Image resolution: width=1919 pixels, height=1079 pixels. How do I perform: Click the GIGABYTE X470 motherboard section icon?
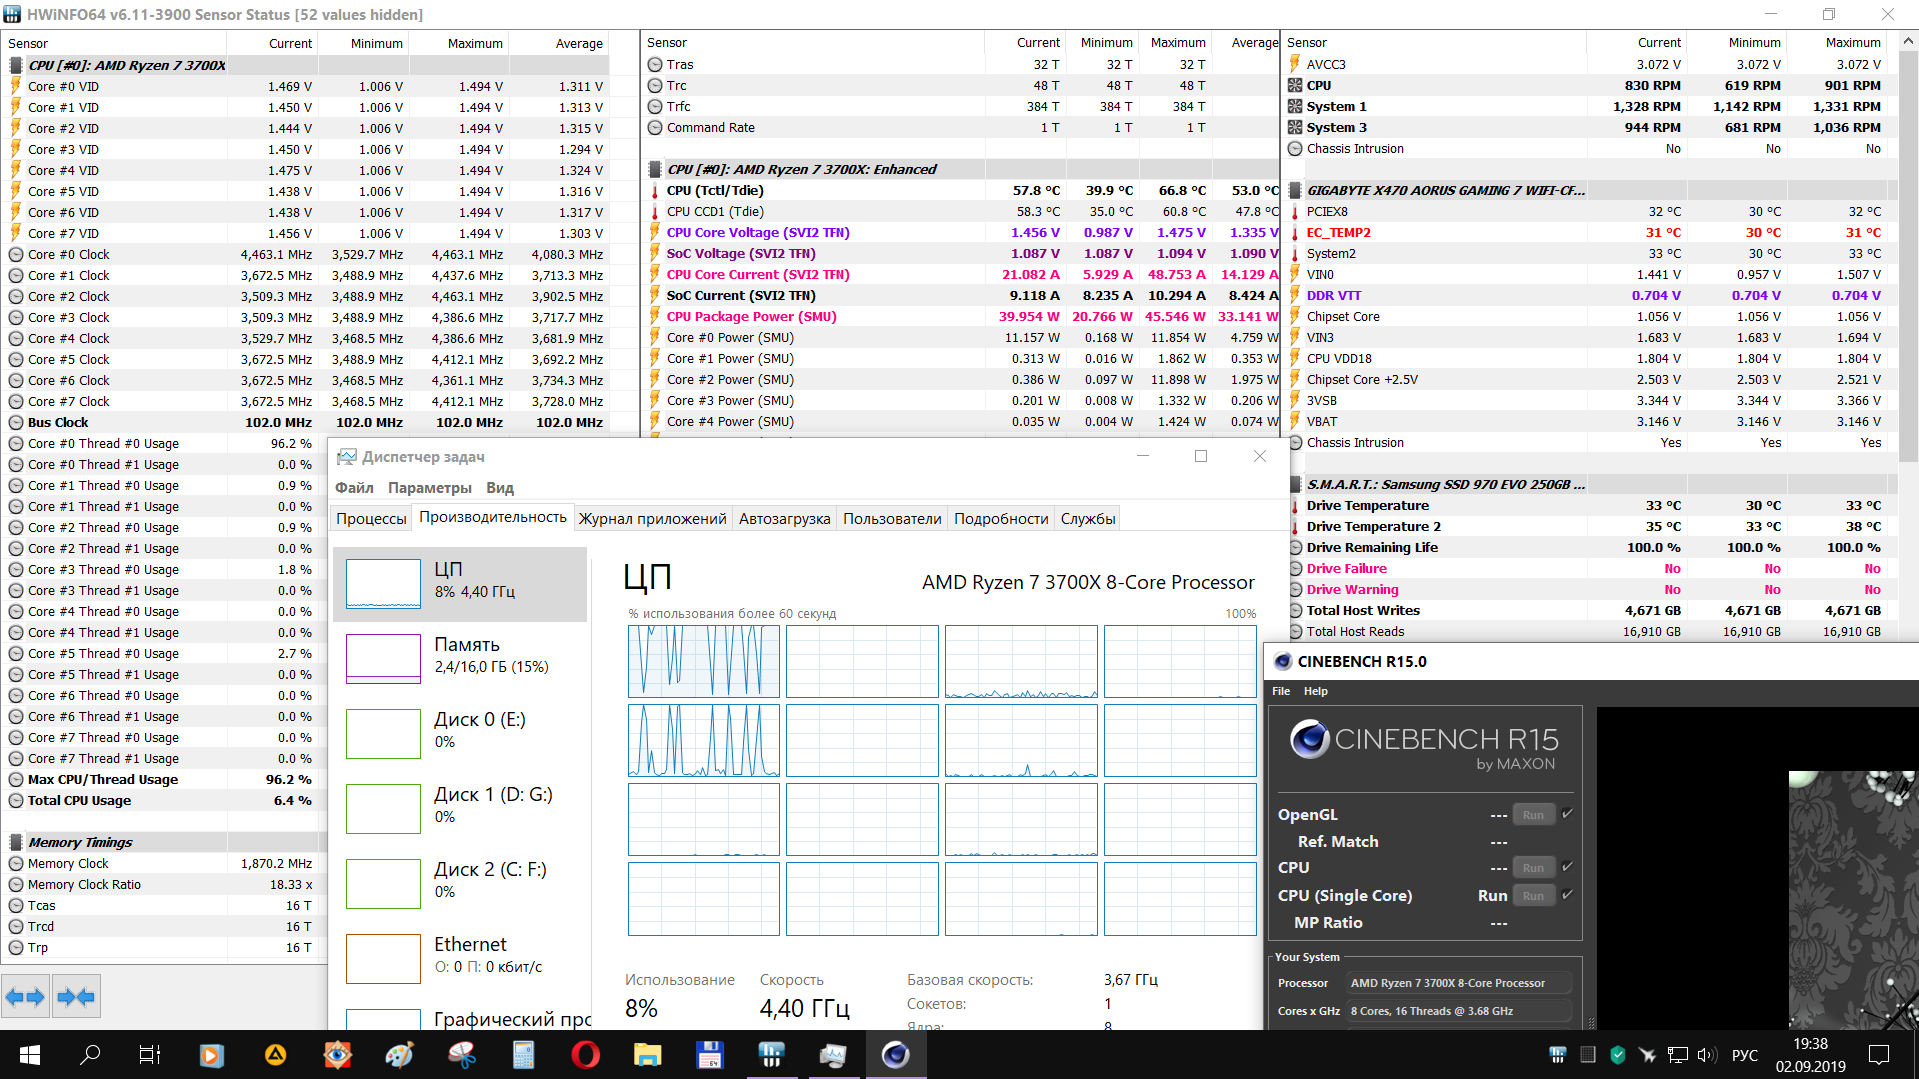coord(1295,190)
